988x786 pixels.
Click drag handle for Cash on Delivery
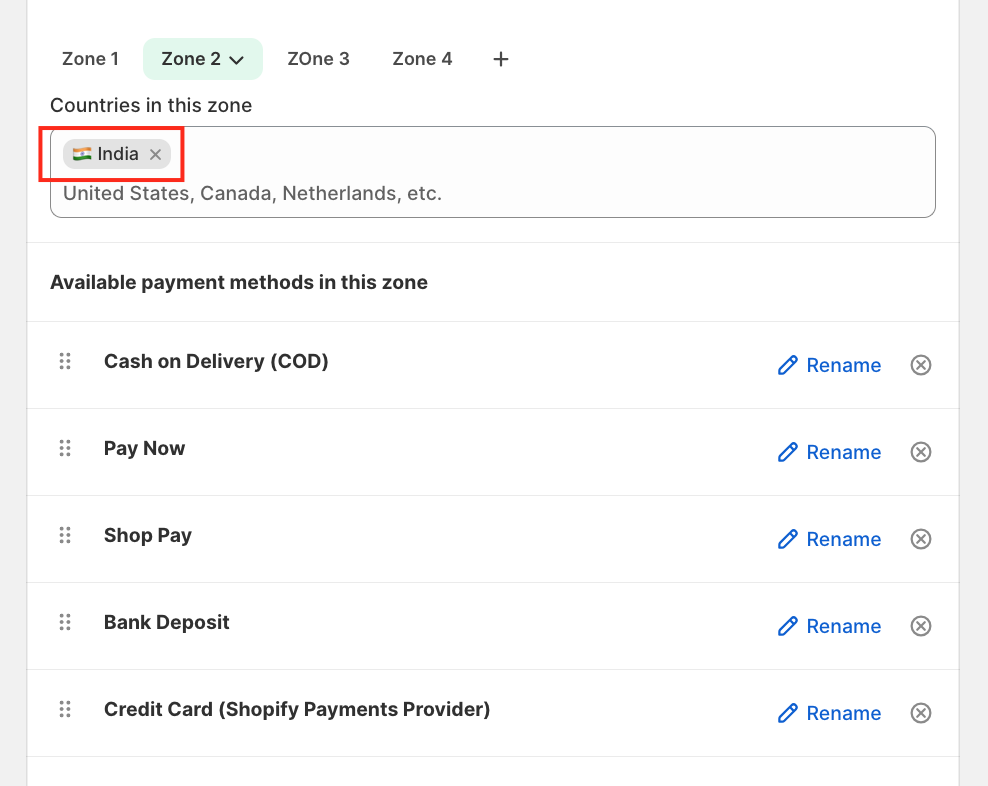point(65,361)
